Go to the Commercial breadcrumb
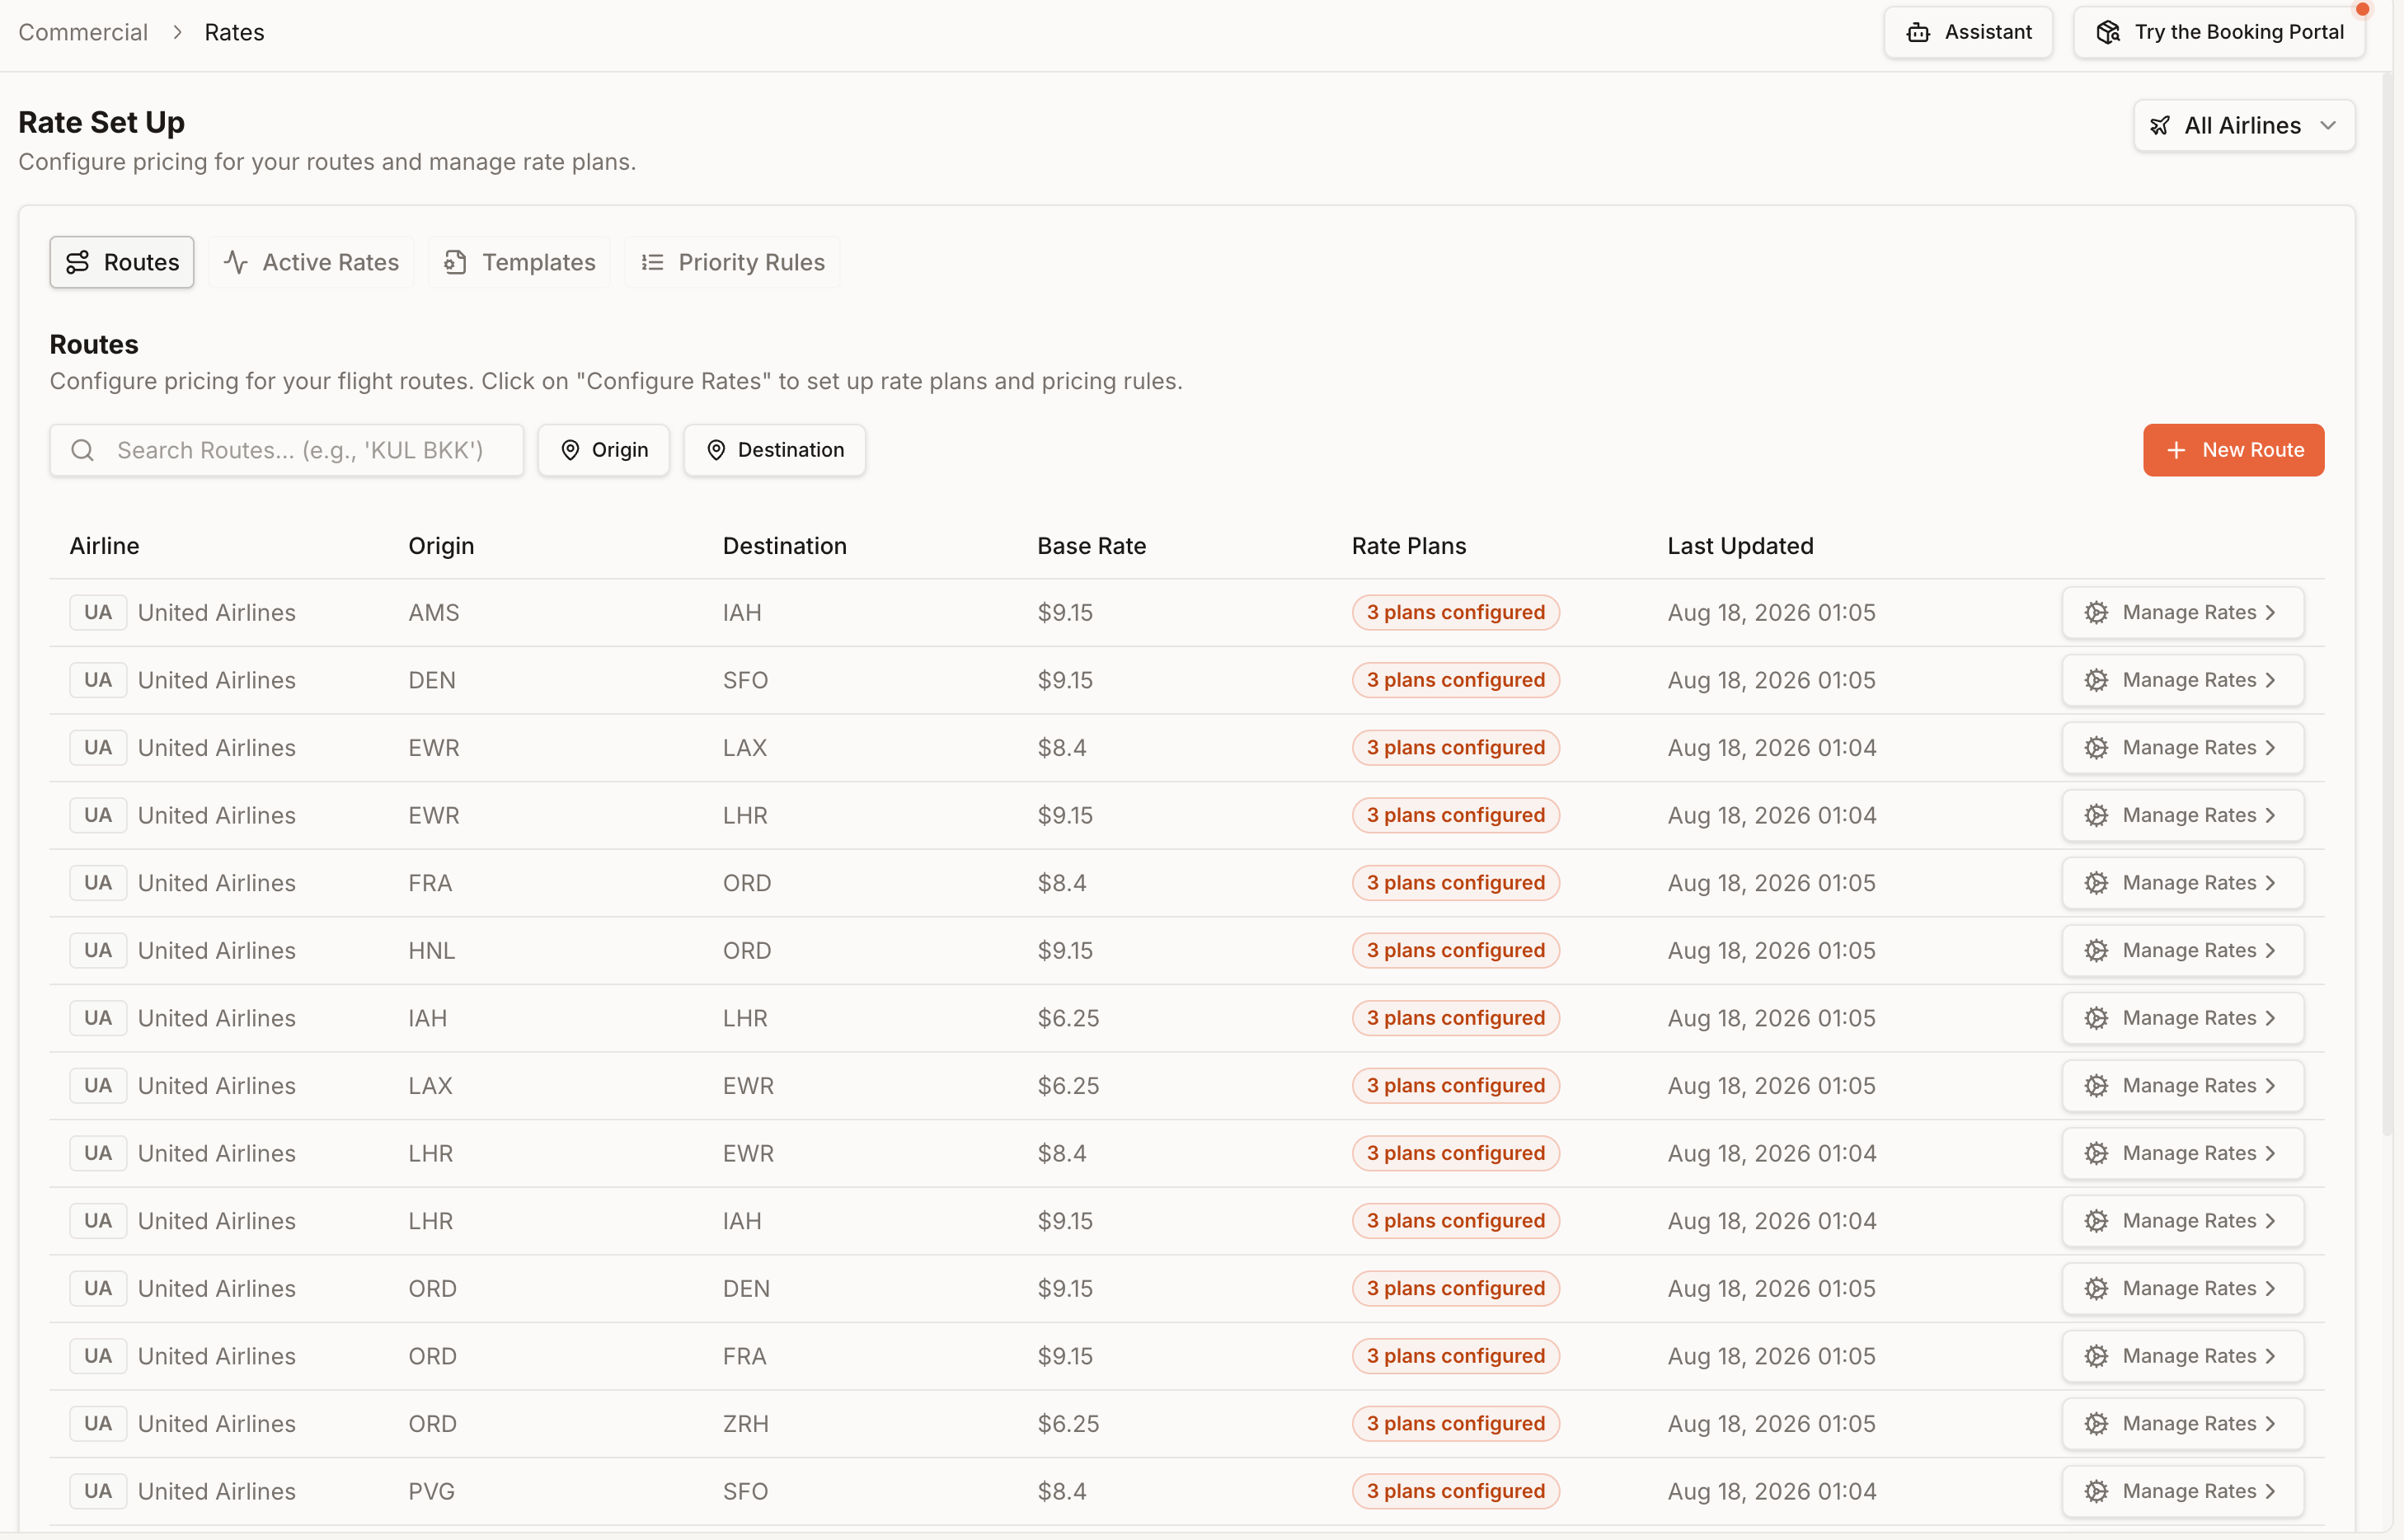This screenshot has height=1540, width=2404. click(x=83, y=32)
